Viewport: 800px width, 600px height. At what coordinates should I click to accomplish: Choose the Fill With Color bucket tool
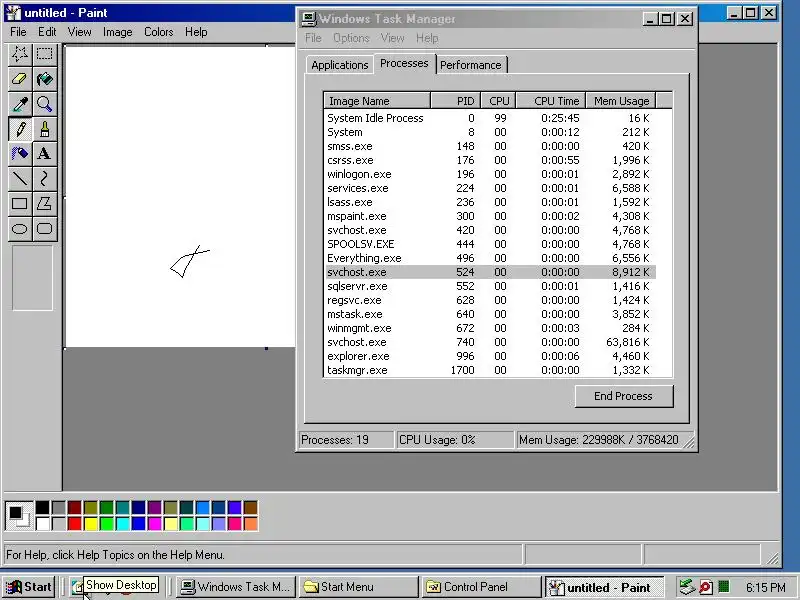click(x=44, y=79)
